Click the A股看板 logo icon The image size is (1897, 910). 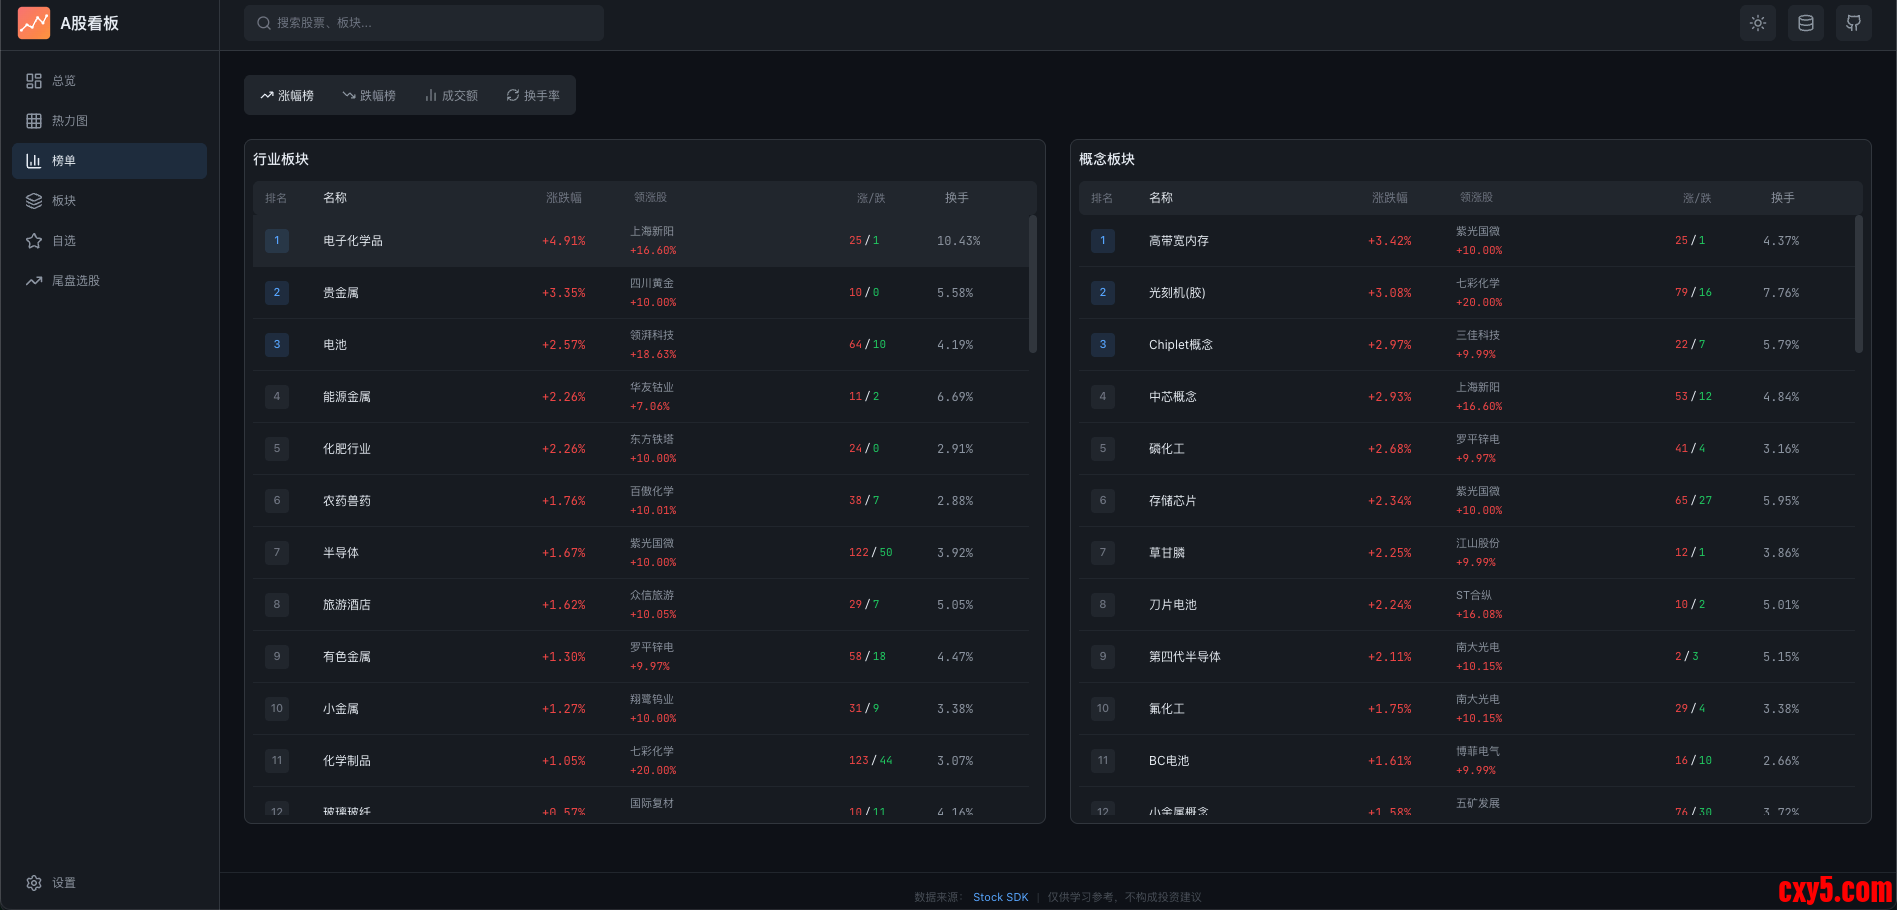pyautogui.click(x=34, y=23)
